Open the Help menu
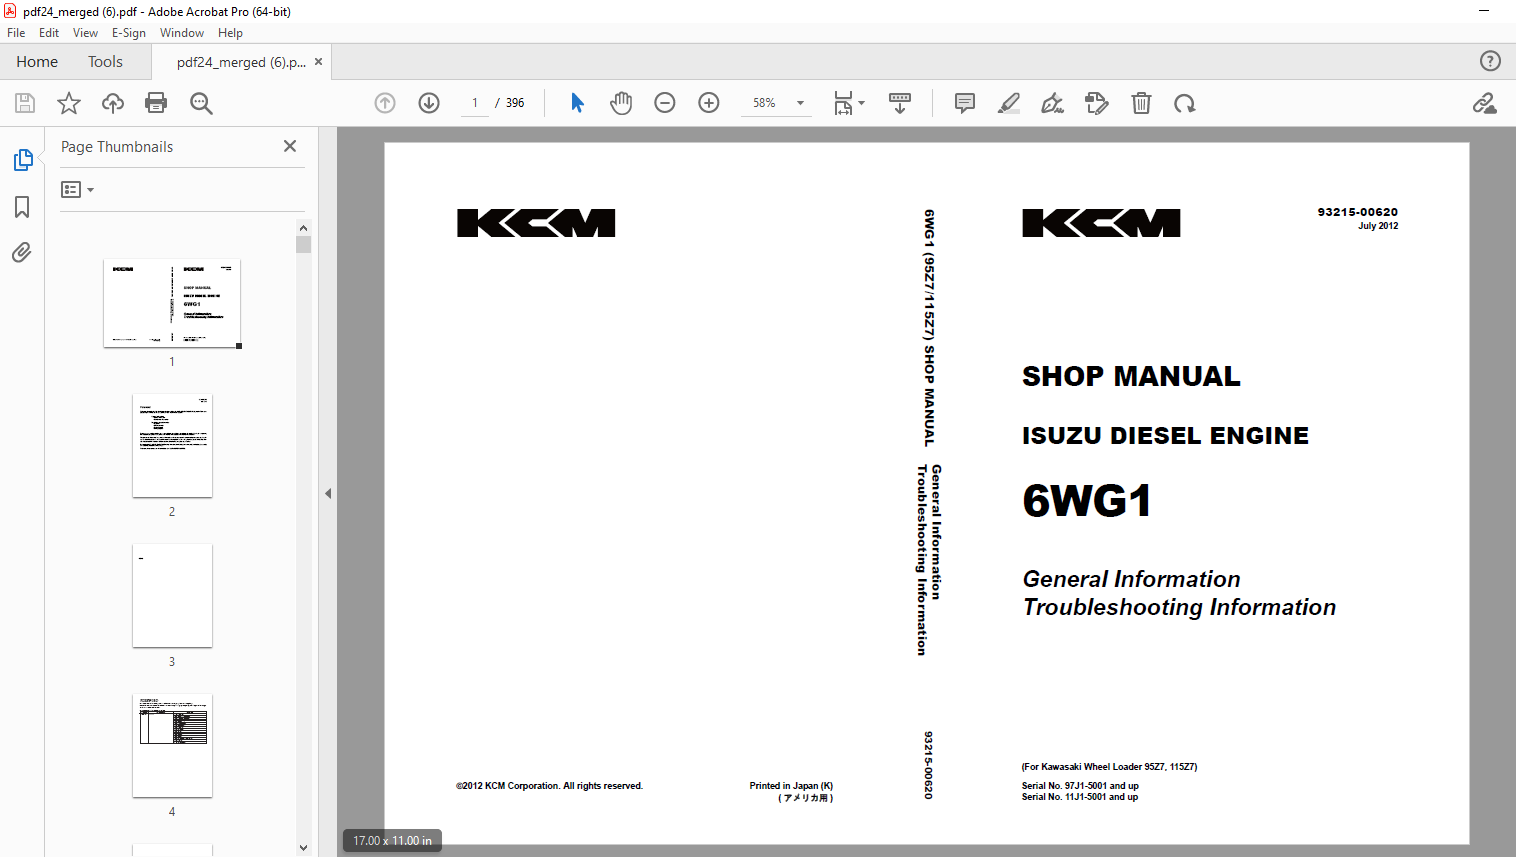The width and height of the screenshot is (1516, 857). point(230,33)
